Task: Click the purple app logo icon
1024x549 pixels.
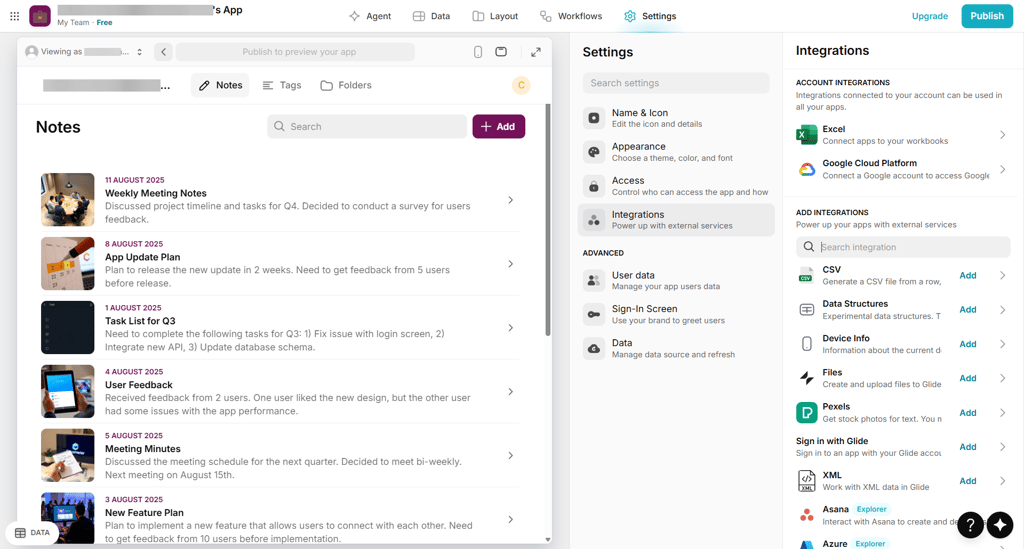Action: (40, 16)
